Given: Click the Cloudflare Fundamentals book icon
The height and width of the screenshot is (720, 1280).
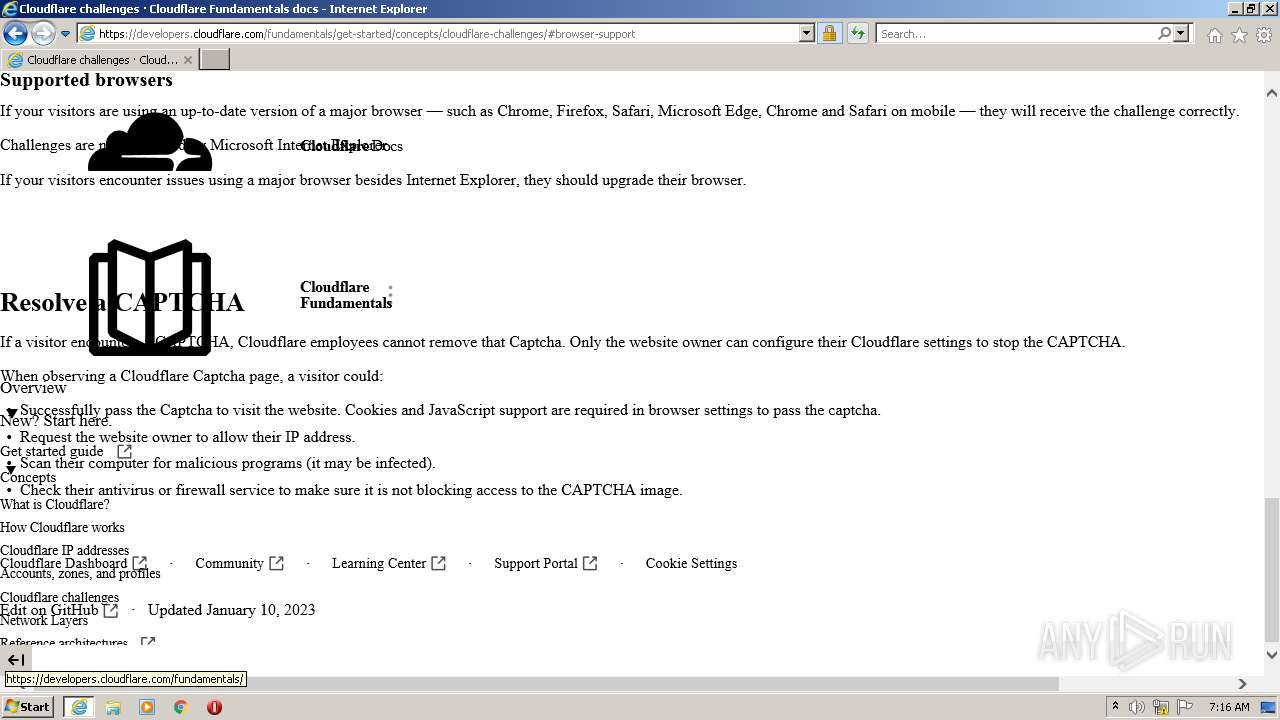Looking at the screenshot, I should 150,297.
